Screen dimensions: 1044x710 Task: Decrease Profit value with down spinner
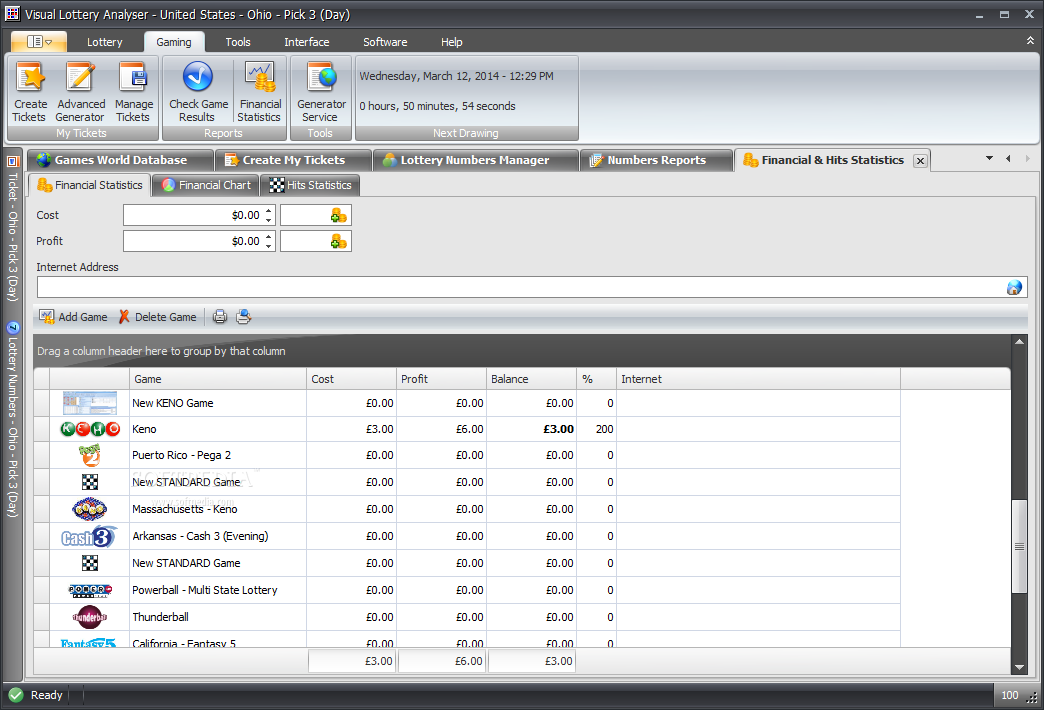(x=269, y=246)
